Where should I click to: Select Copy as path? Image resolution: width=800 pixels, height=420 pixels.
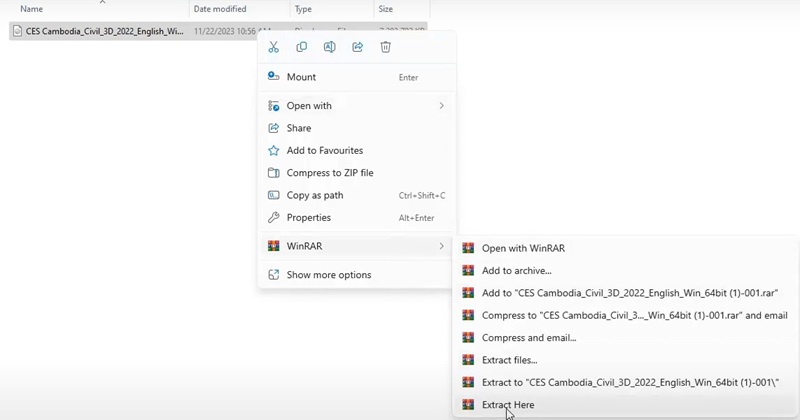pyautogui.click(x=357, y=195)
